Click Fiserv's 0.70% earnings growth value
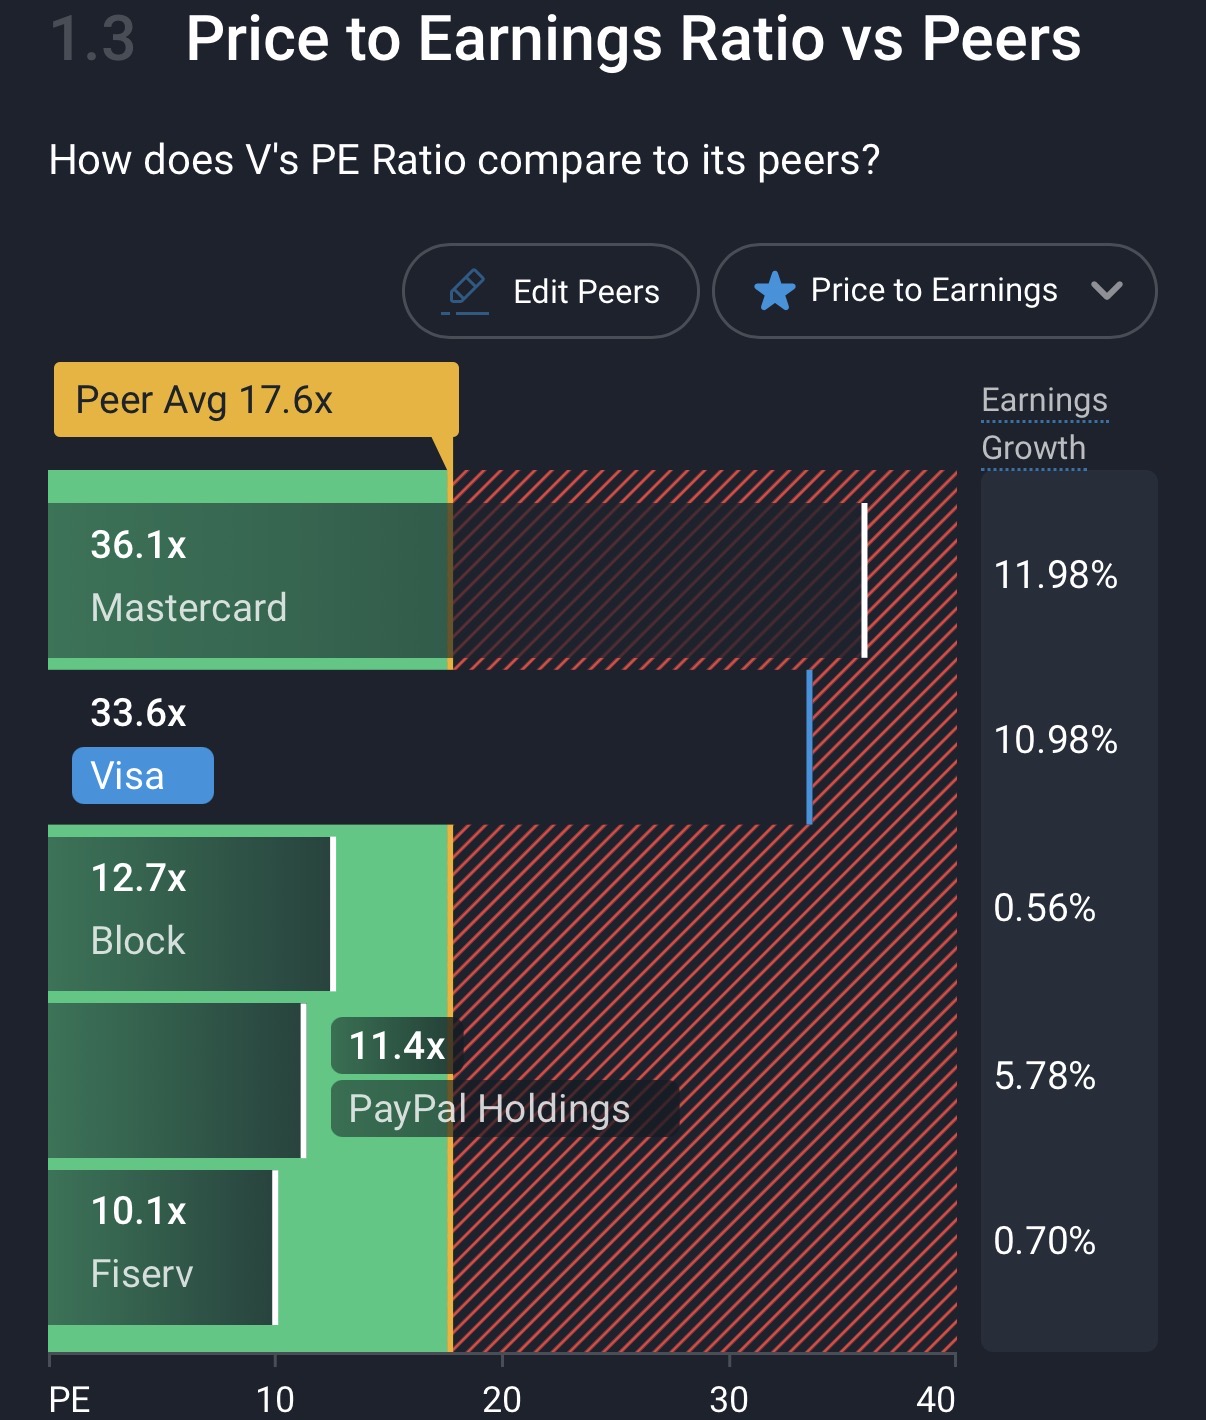The width and height of the screenshot is (1206, 1420). (x=1044, y=1242)
